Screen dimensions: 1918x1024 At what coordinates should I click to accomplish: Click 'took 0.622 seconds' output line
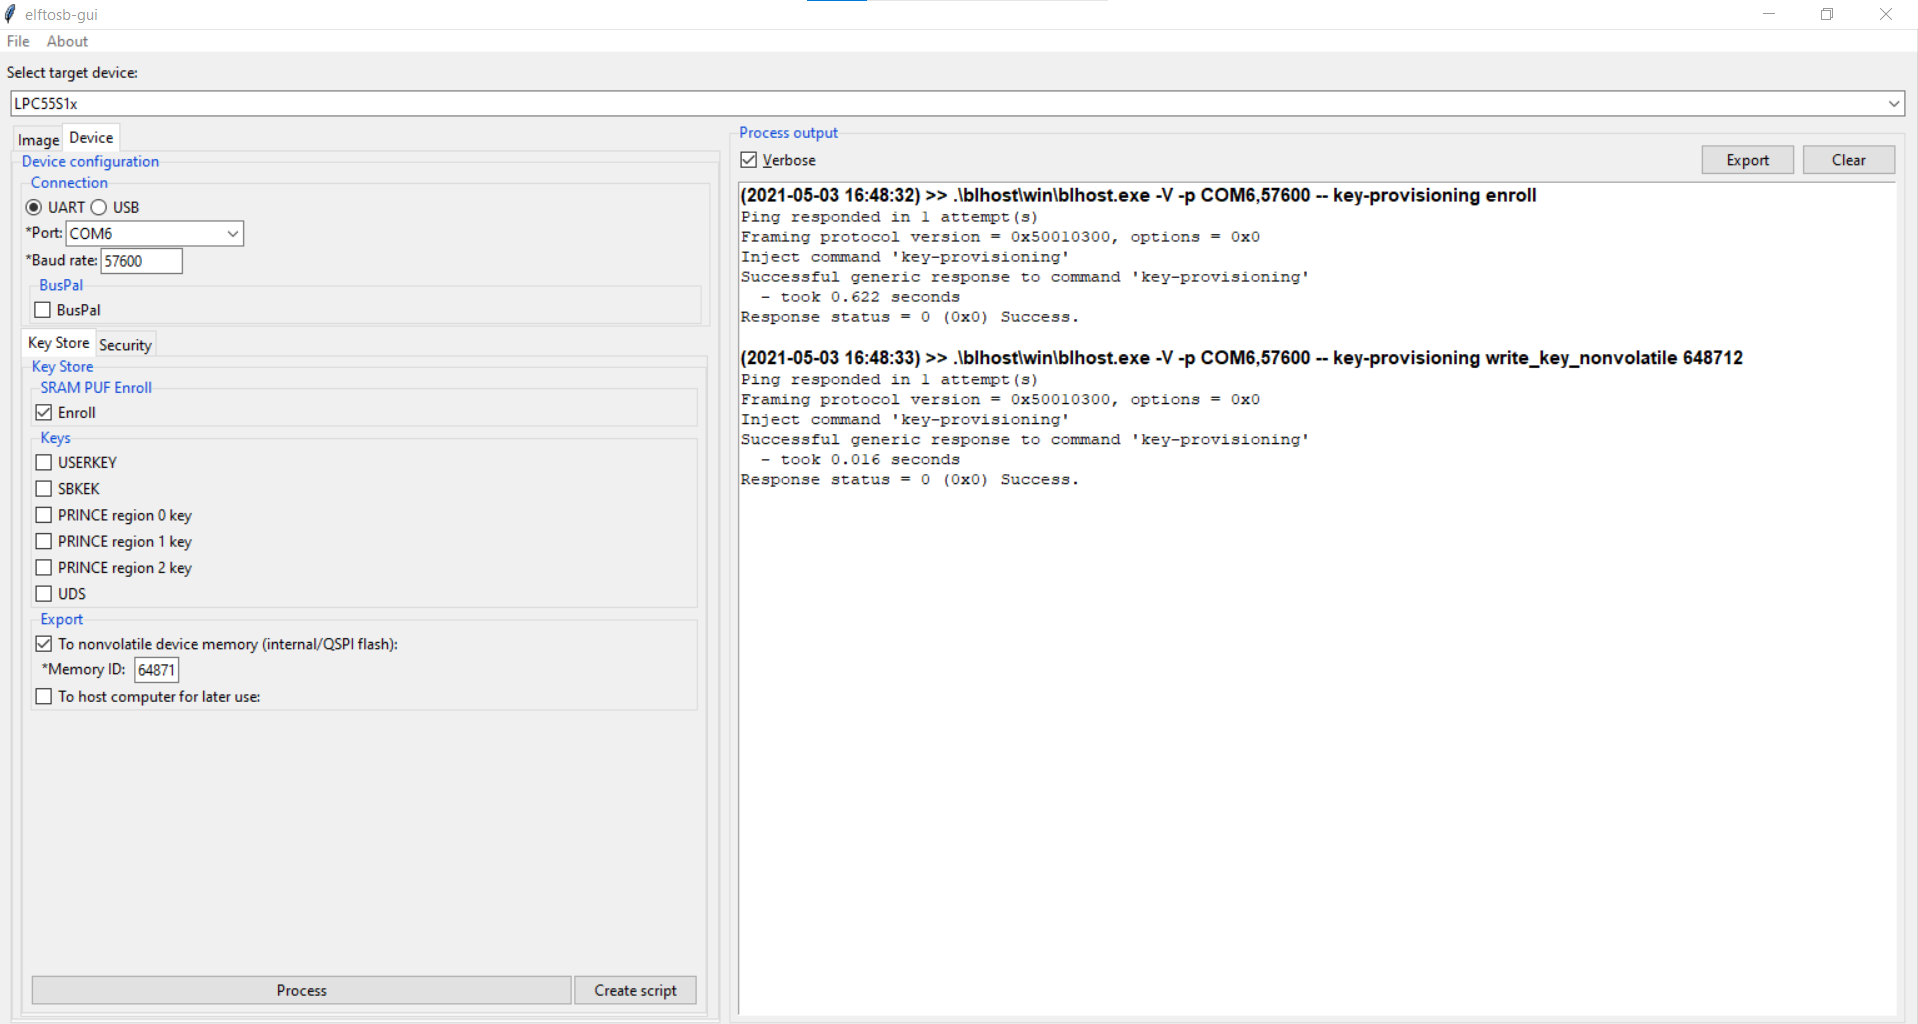coord(860,297)
